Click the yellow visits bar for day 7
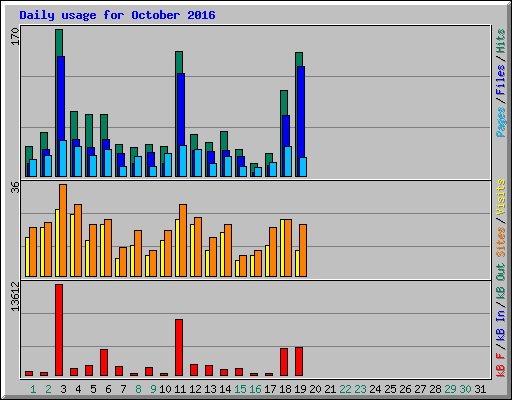Image resolution: width=512 pixels, height=400 pixels. point(117,267)
